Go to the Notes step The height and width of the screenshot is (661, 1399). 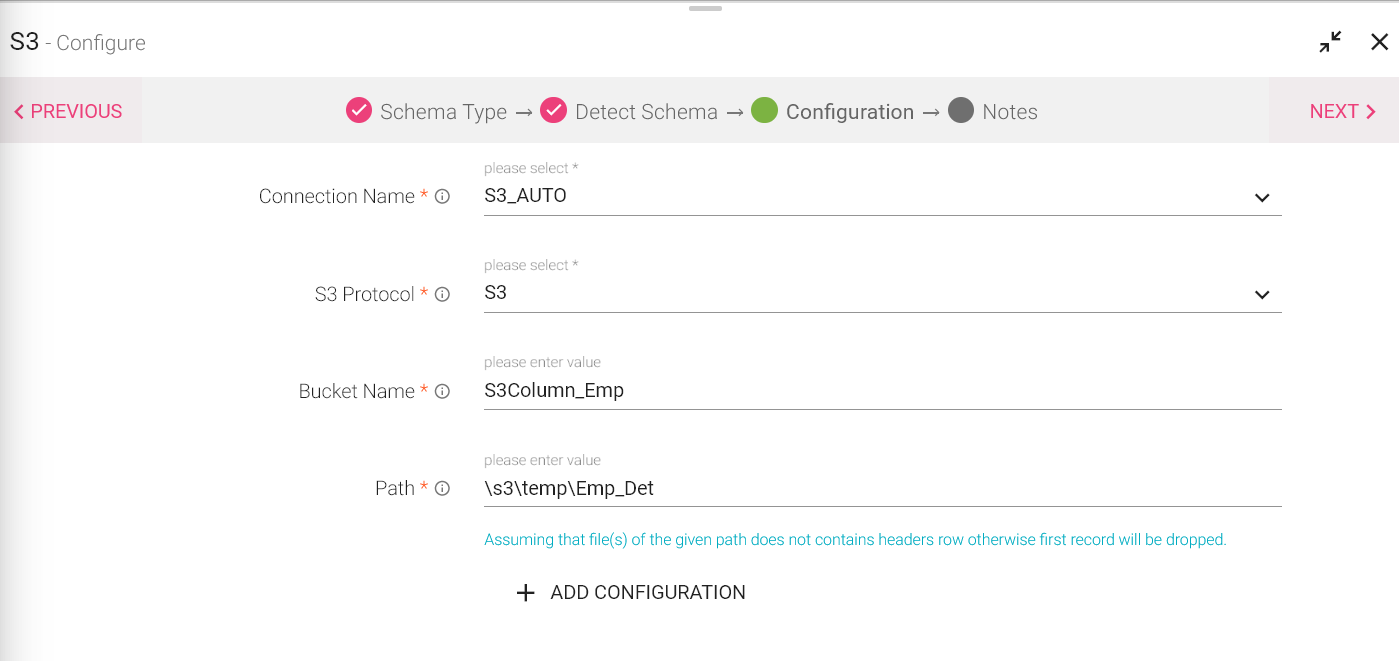pos(1010,112)
